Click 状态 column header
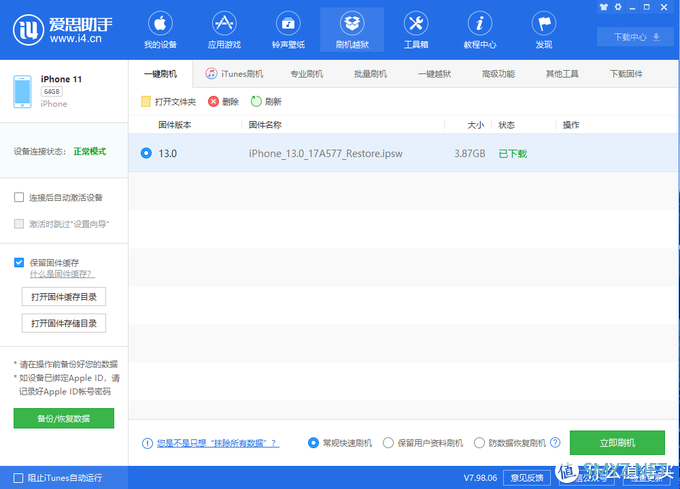Screen dimensions: 680x489 [x=507, y=125]
